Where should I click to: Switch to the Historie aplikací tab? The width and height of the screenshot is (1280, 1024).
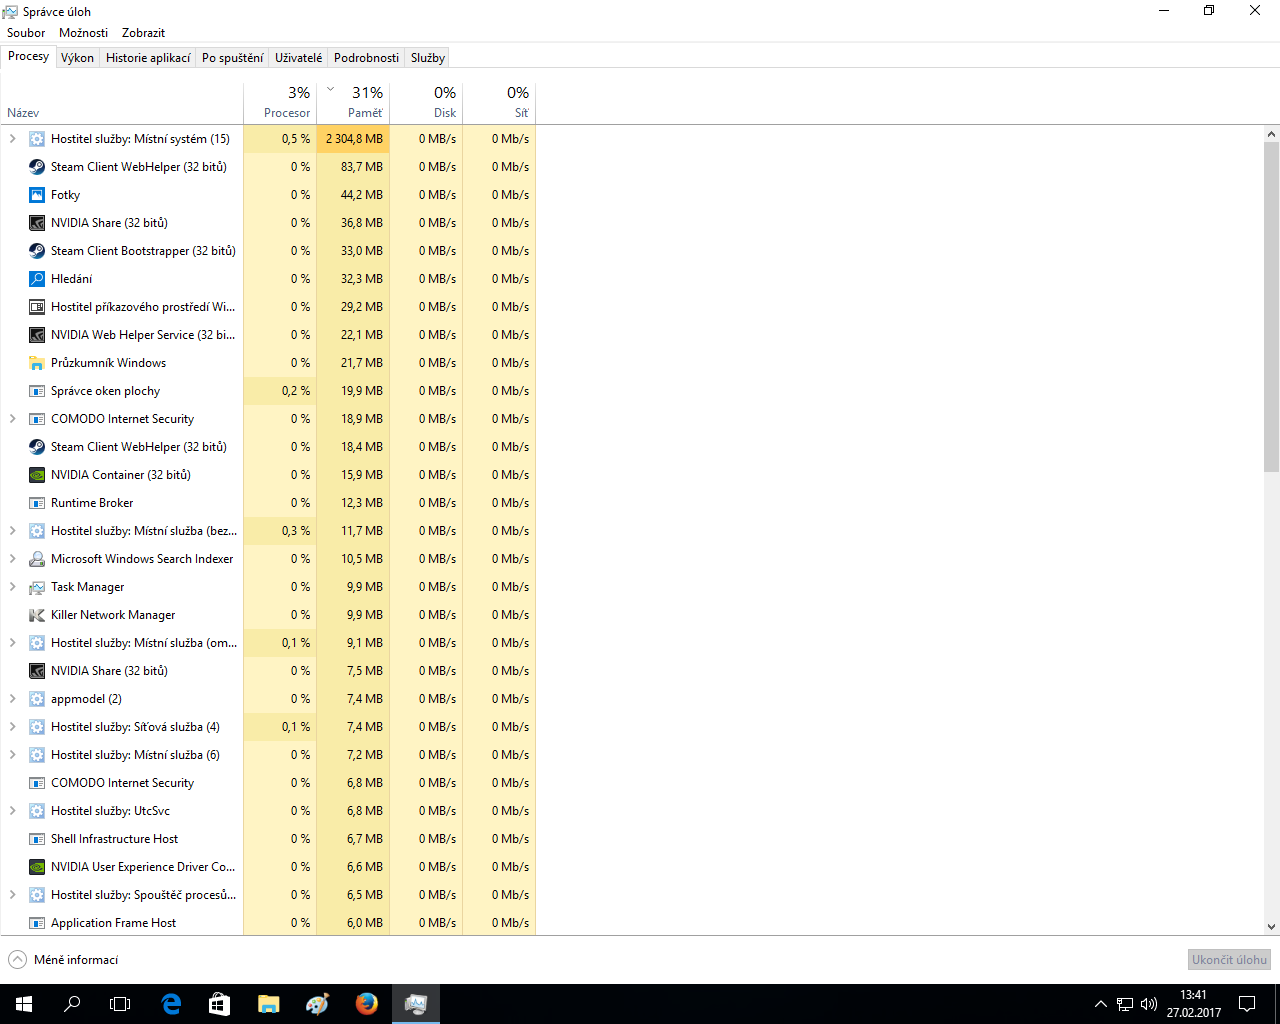[148, 58]
